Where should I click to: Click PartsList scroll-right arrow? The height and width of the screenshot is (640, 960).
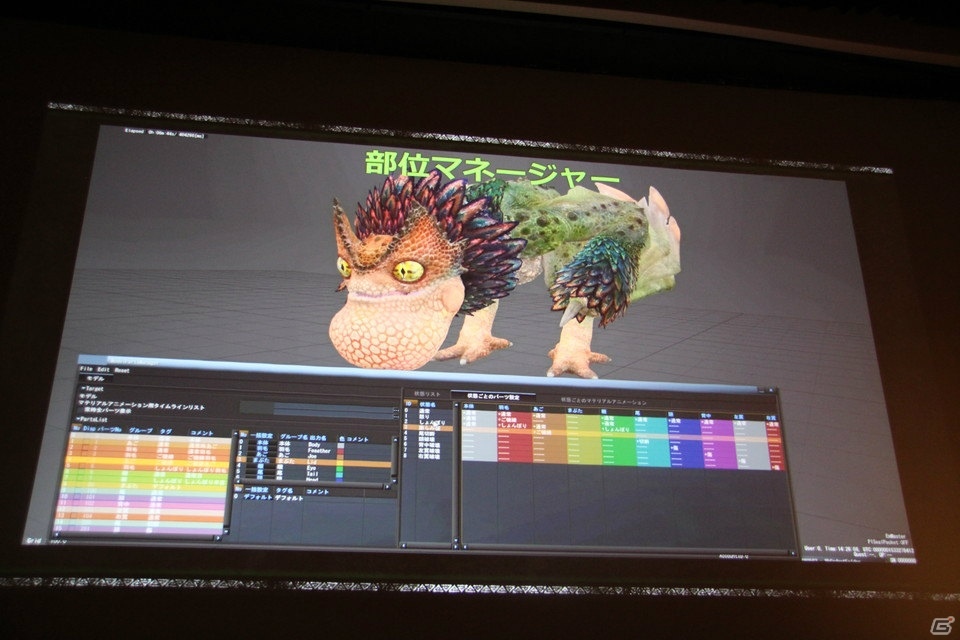pos(218,538)
